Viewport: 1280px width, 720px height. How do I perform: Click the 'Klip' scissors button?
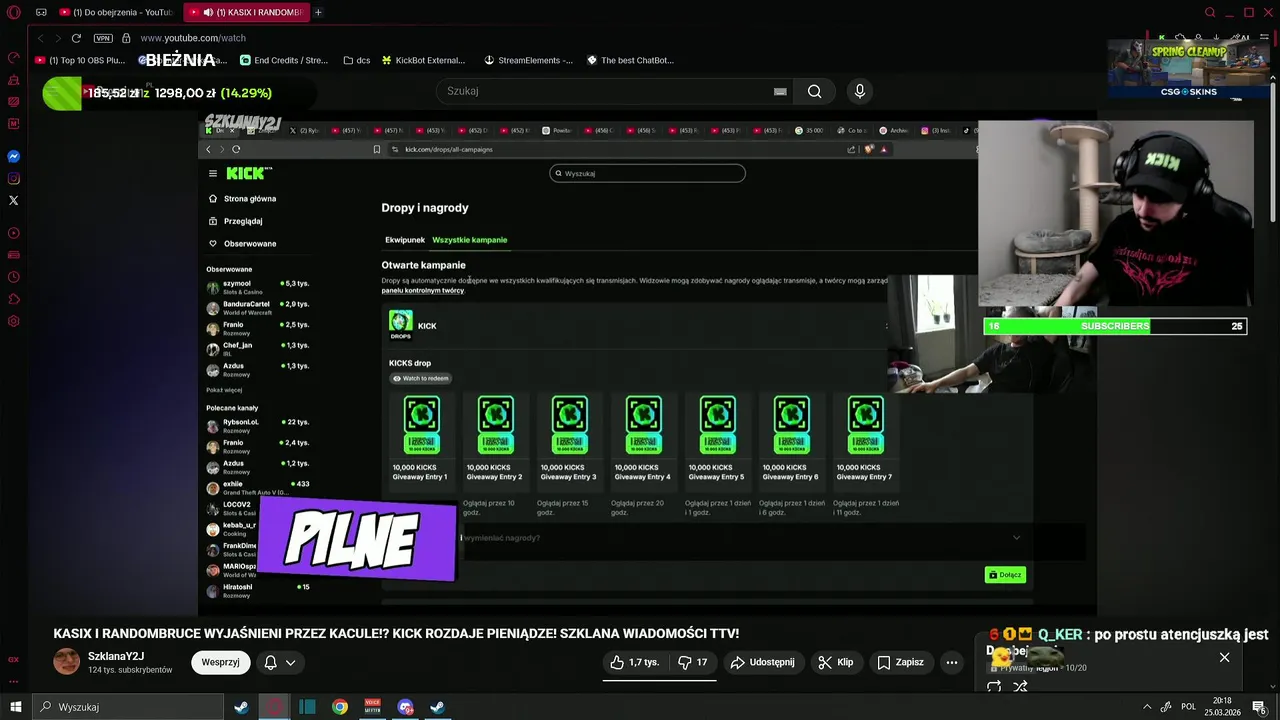click(x=835, y=662)
